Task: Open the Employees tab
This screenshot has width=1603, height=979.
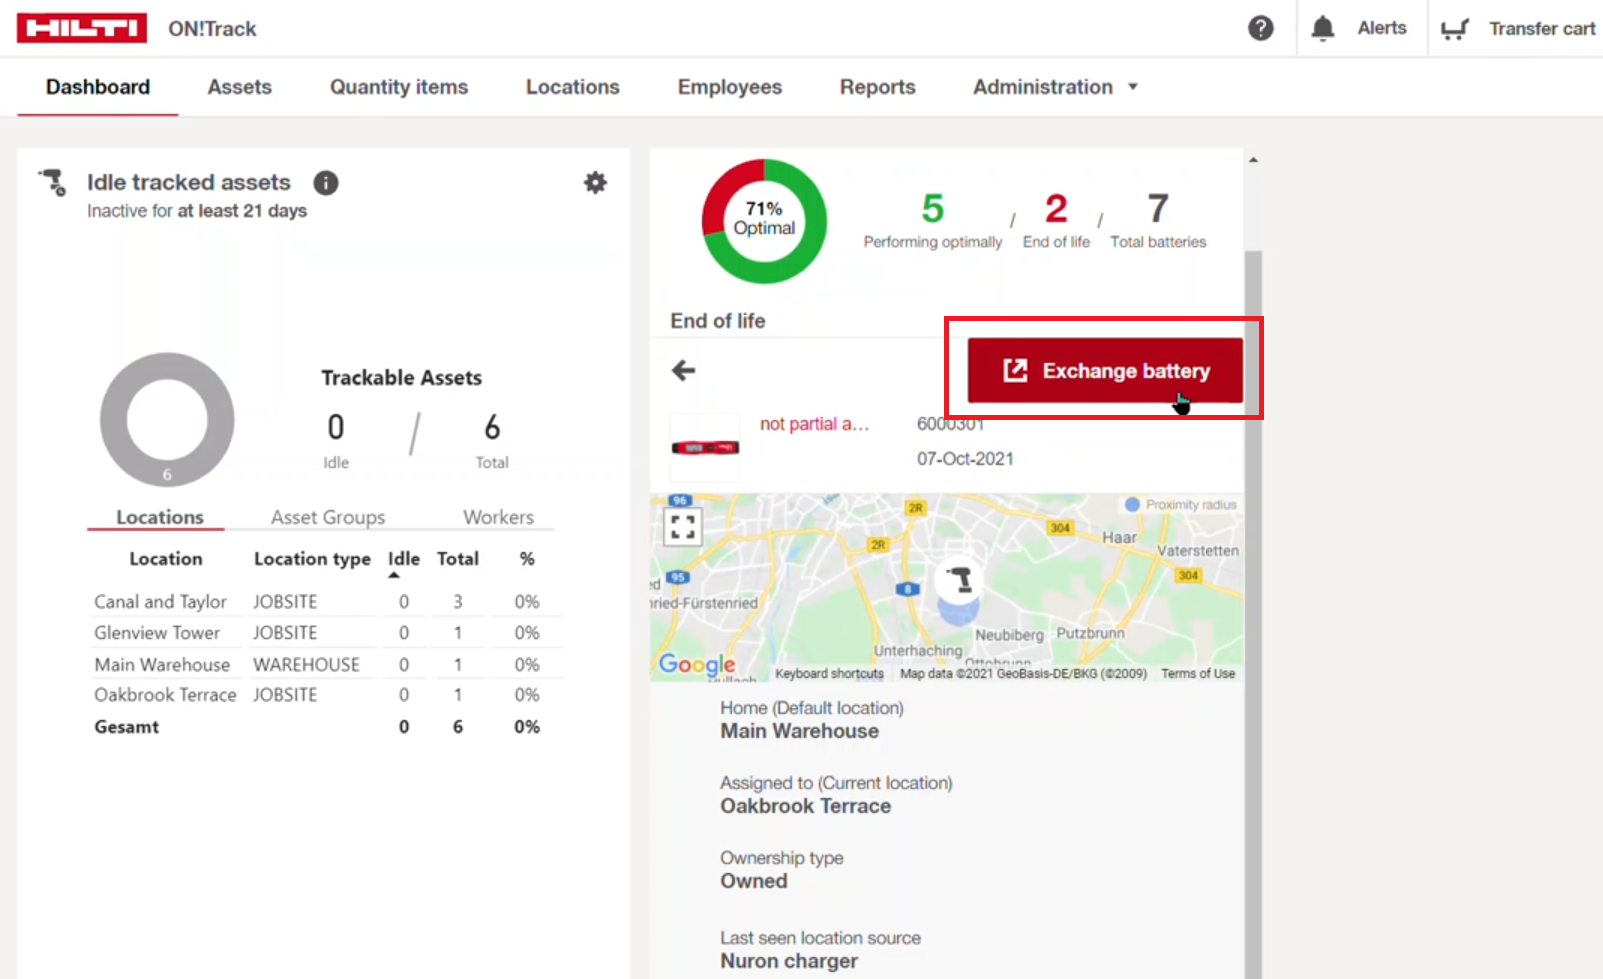Action: click(730, 87)
